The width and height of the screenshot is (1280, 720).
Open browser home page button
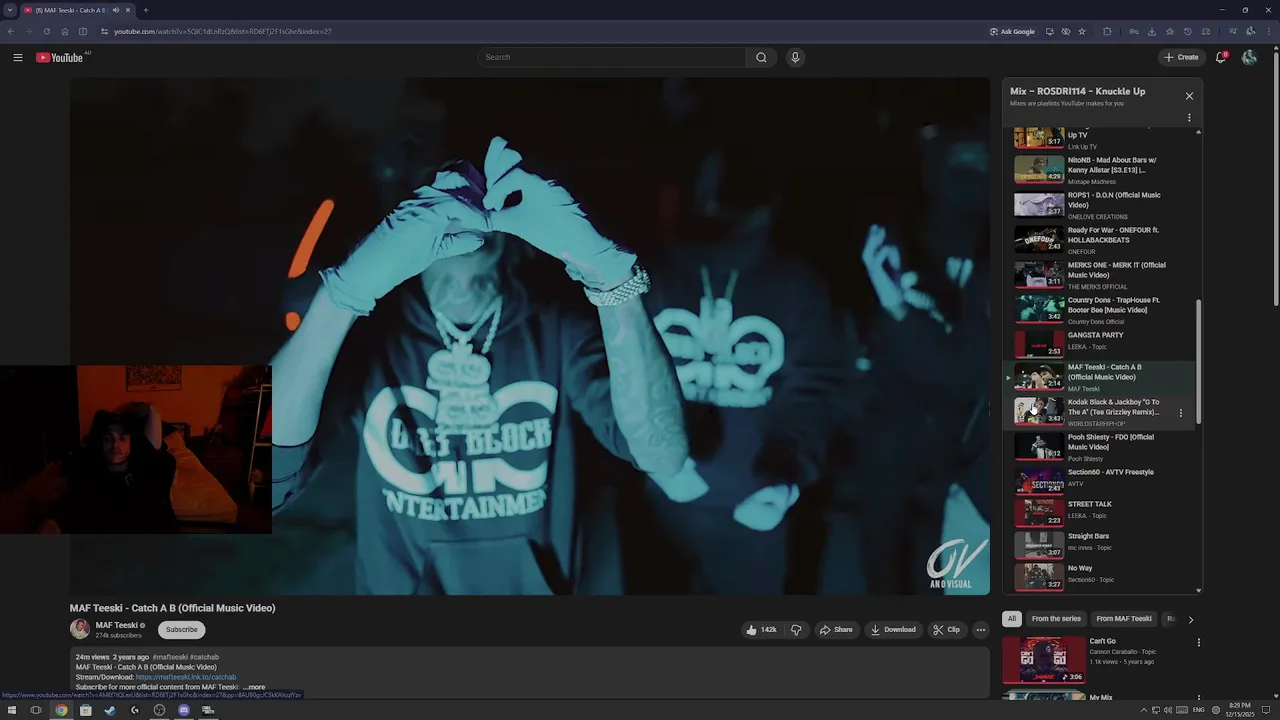coord(65,31)
